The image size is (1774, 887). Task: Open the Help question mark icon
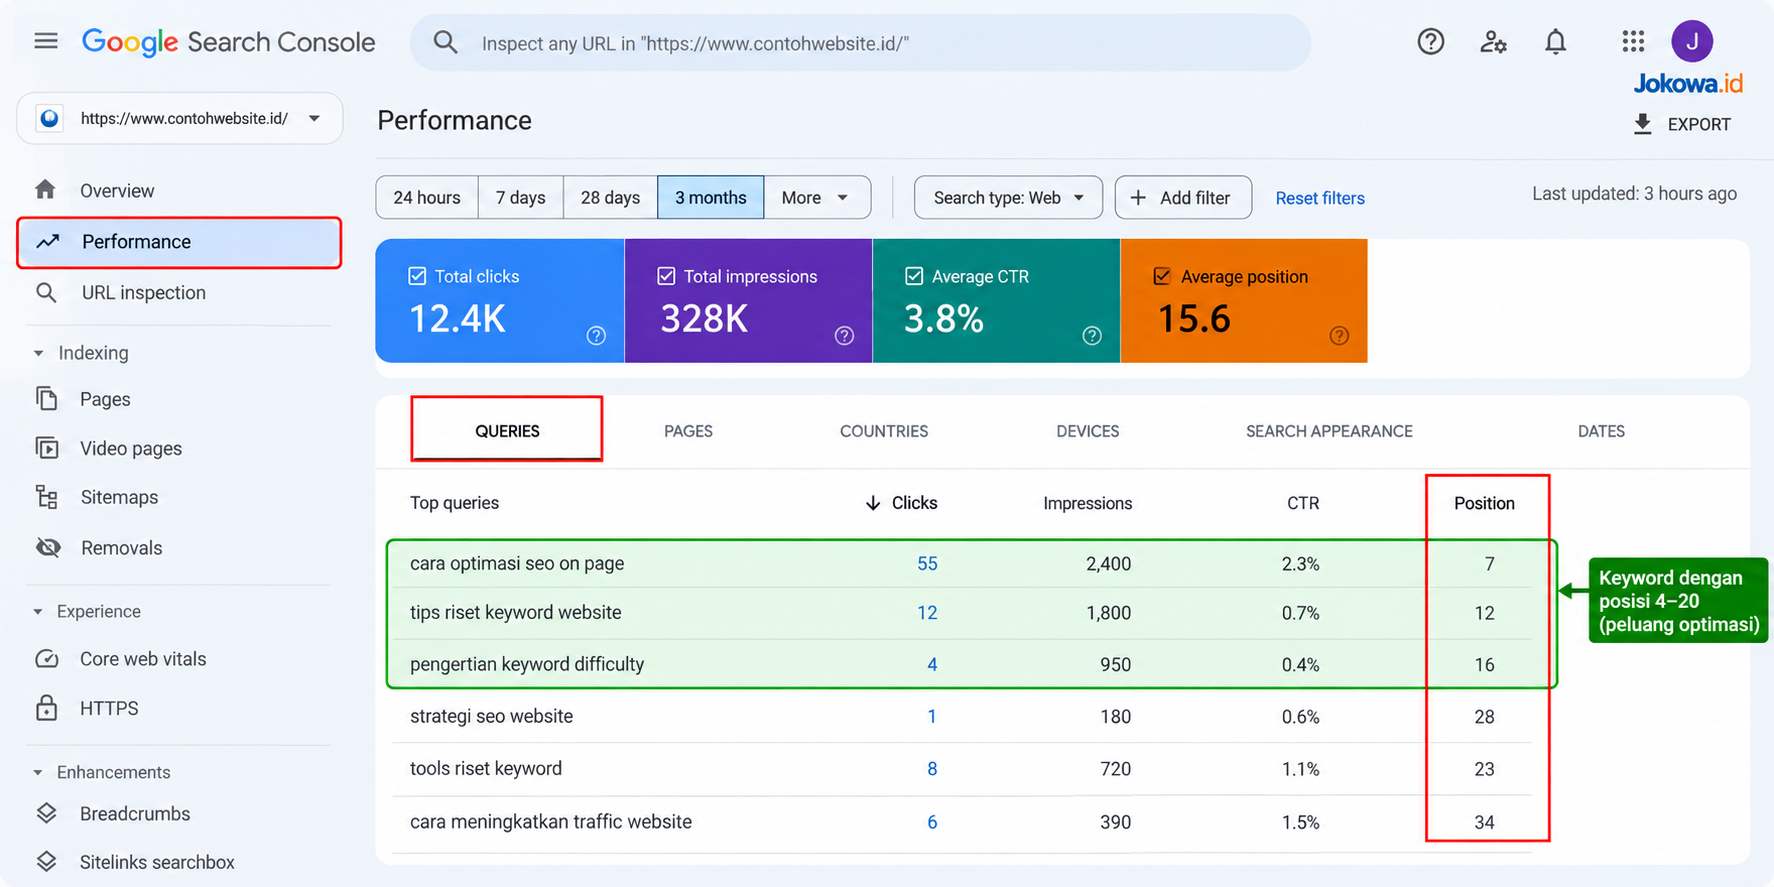pyautogui.click(x=1431, y=41)
